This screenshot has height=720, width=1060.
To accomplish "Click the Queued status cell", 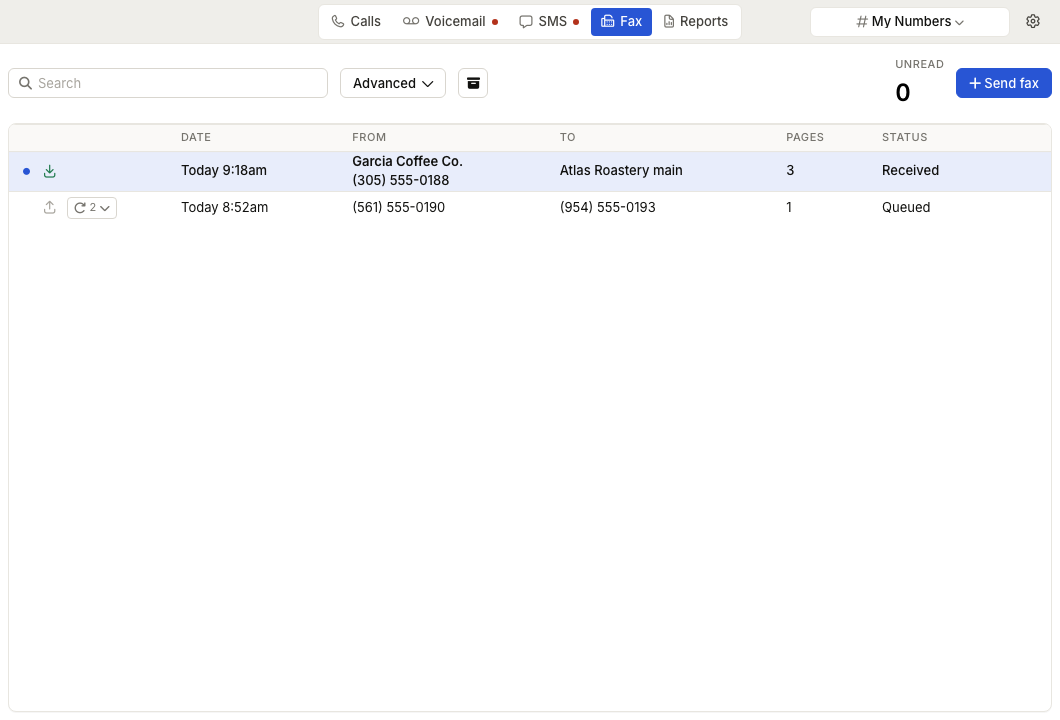I will click(906, 208).
